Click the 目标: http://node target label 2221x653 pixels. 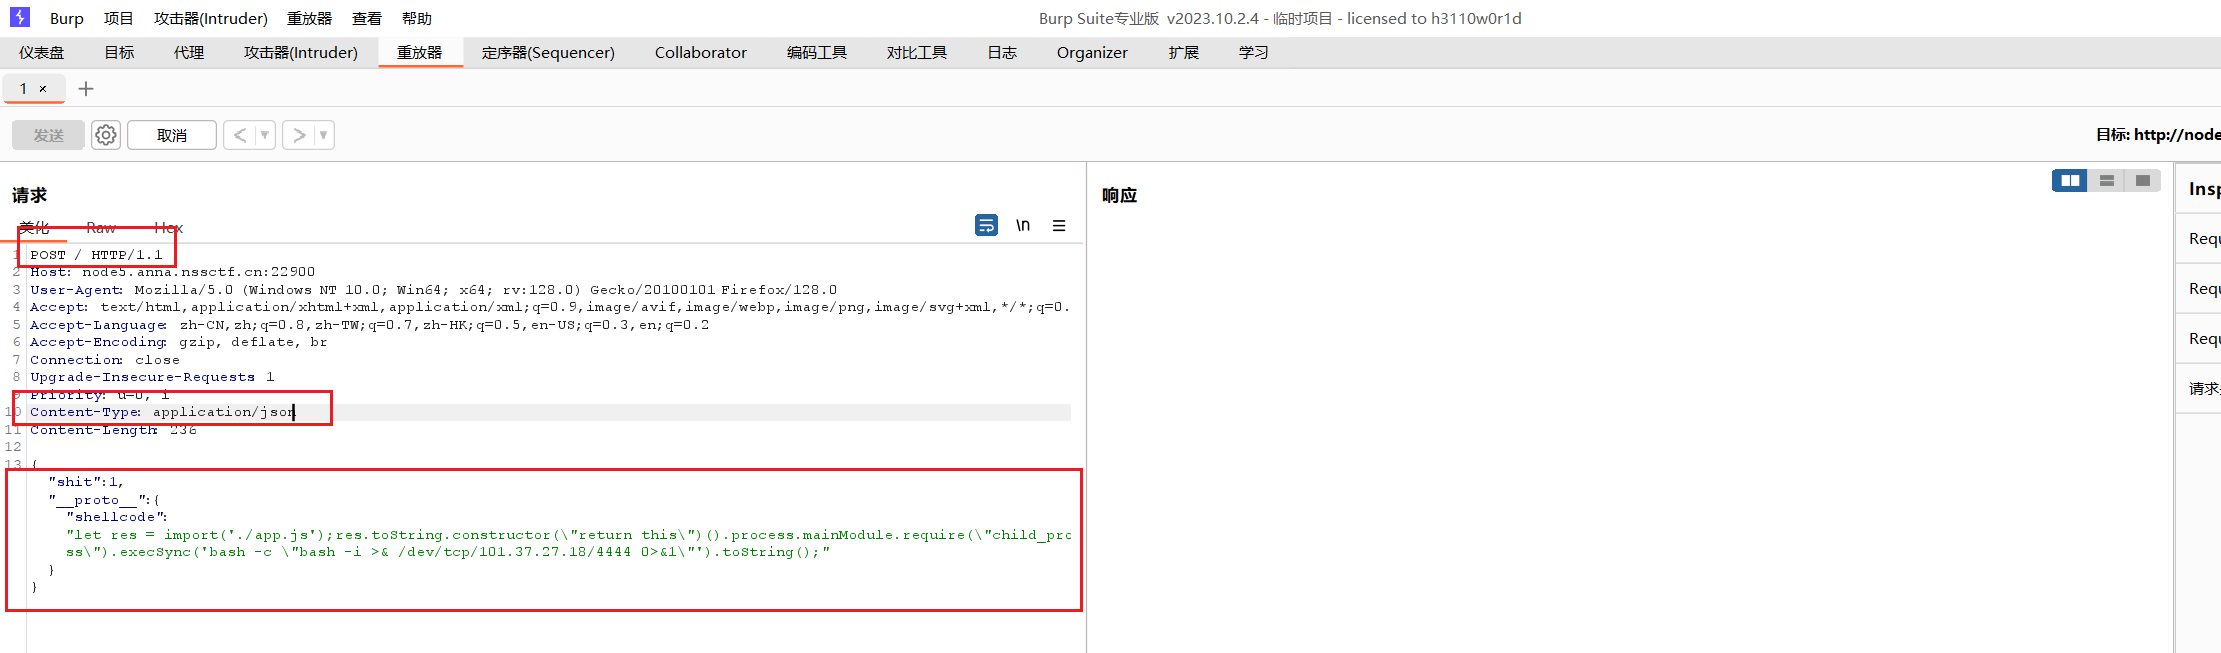pos(2158,134)
